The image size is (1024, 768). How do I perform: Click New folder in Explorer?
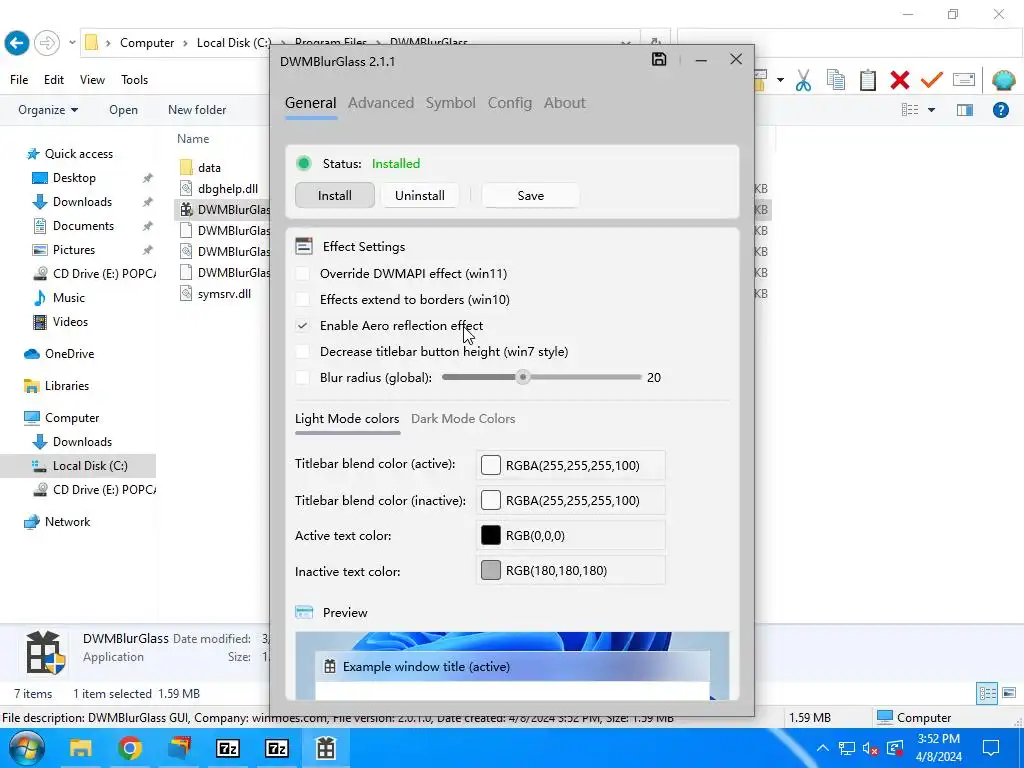click(197, 110)
